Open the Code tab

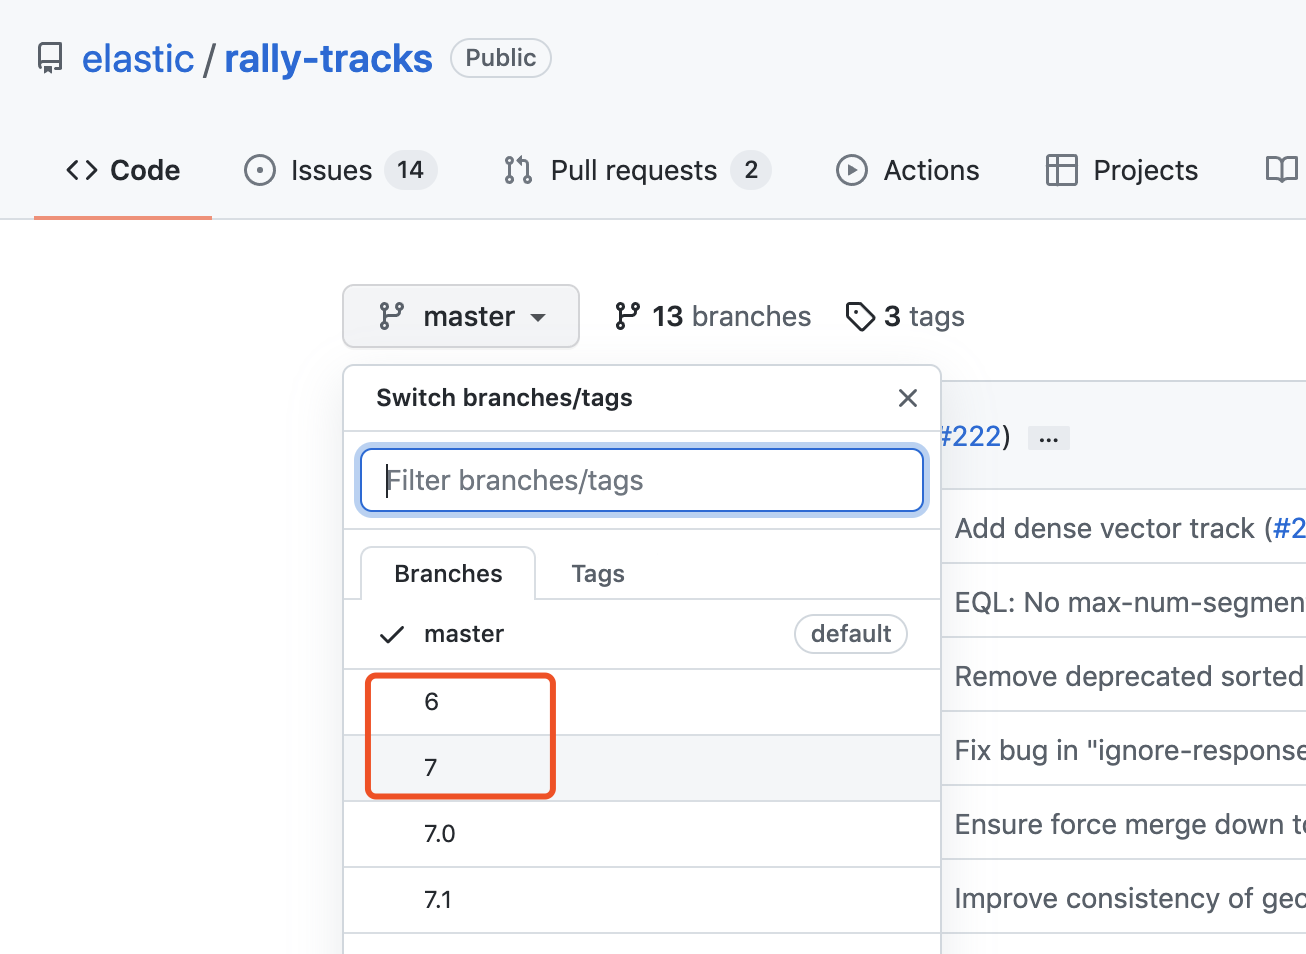point(123,170)
